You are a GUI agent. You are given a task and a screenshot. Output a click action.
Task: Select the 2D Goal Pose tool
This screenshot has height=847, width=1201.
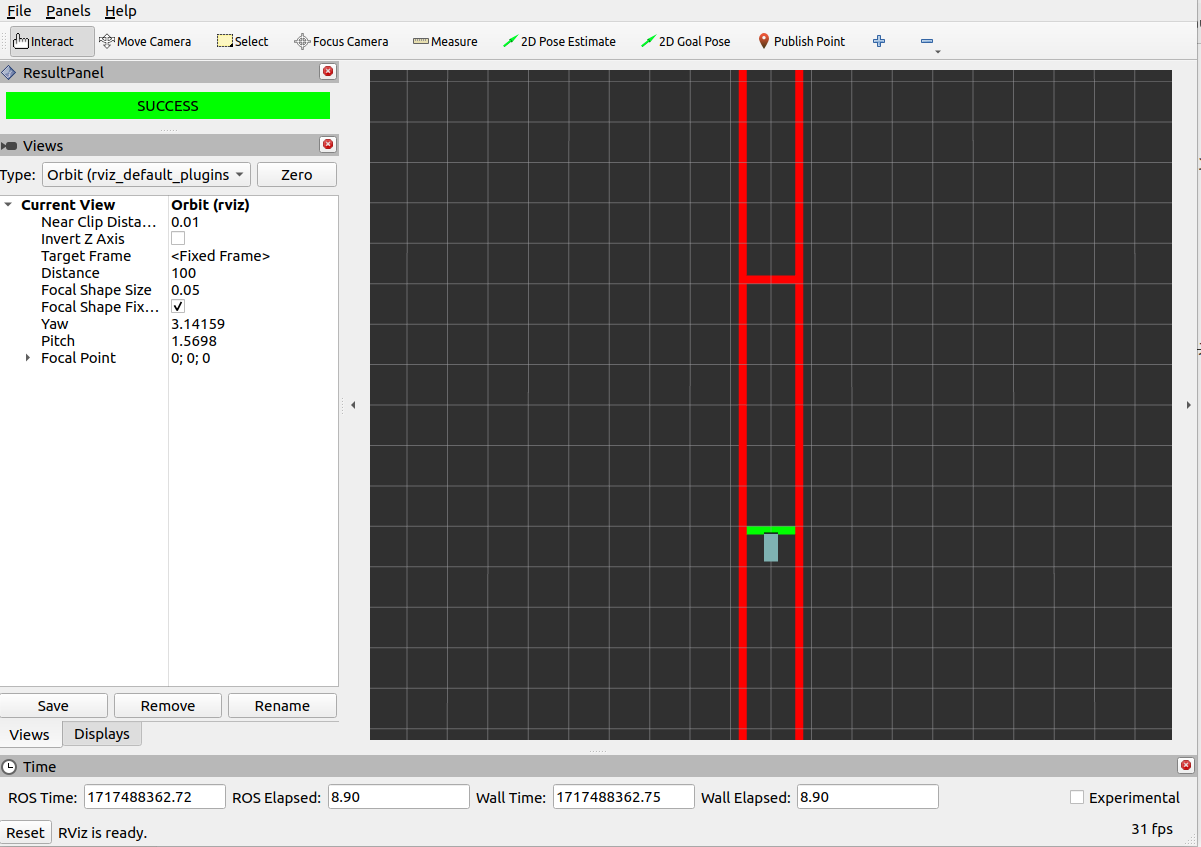tap(686, 41)
